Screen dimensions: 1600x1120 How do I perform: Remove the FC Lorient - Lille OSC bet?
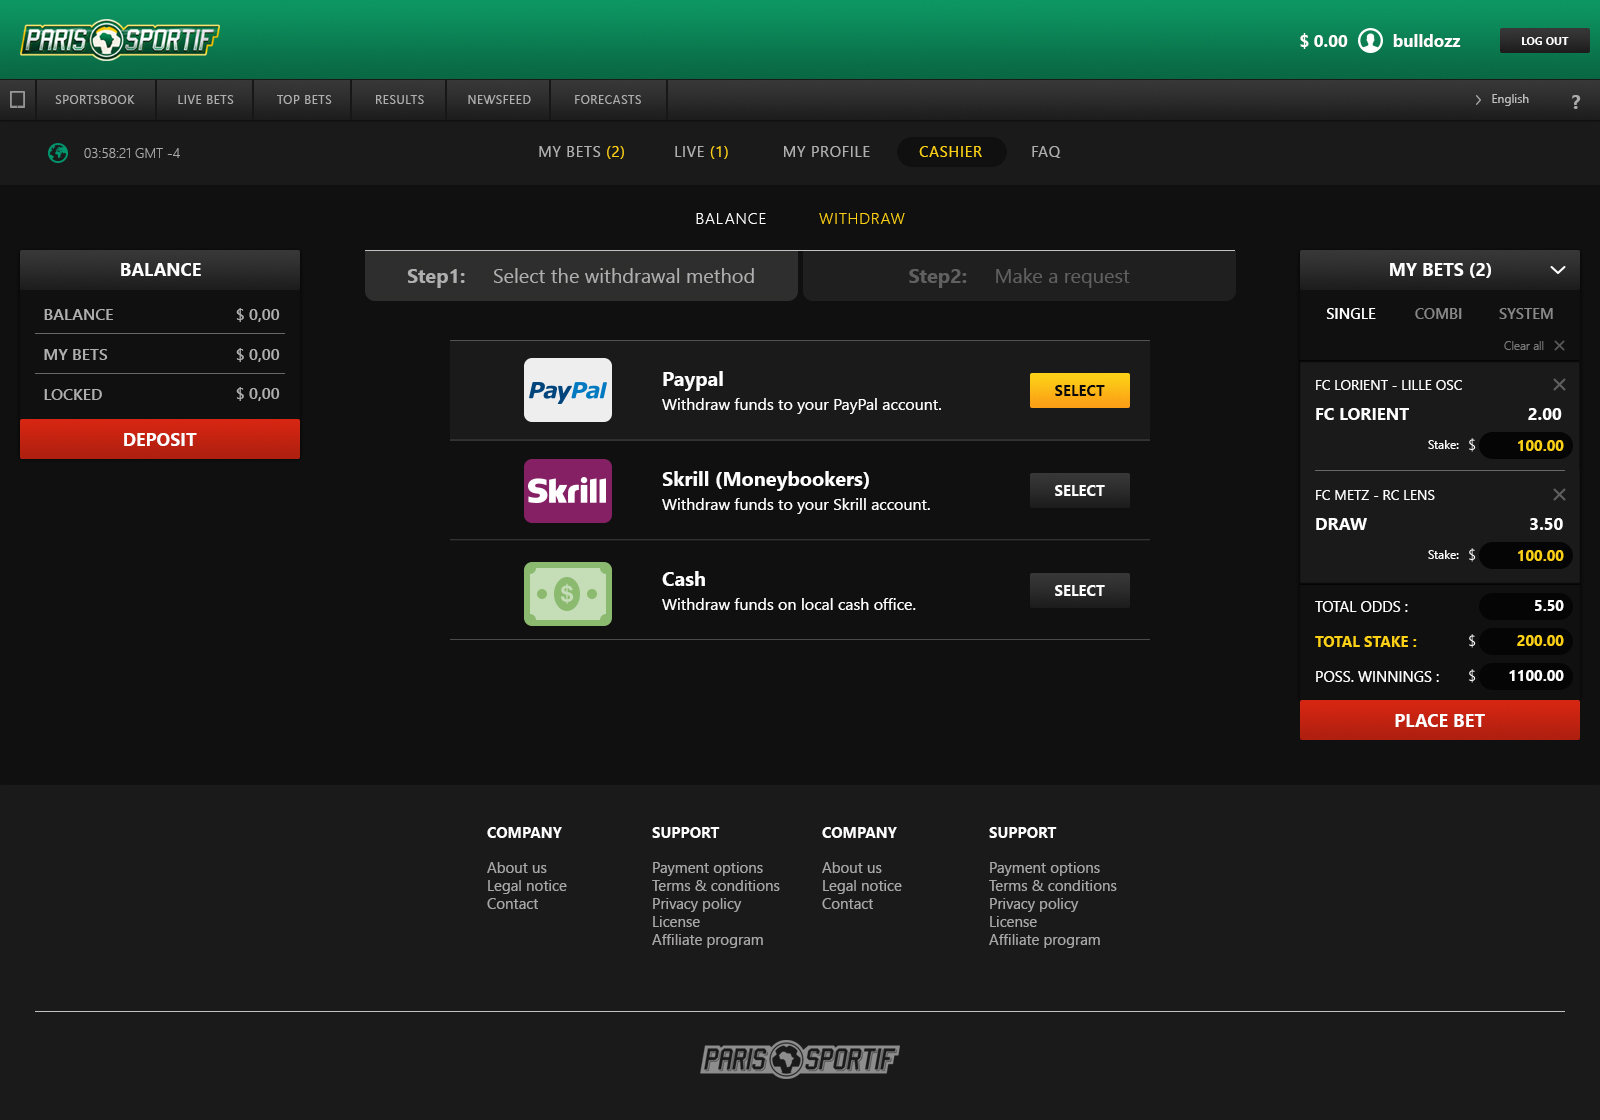pos(1559,385)
